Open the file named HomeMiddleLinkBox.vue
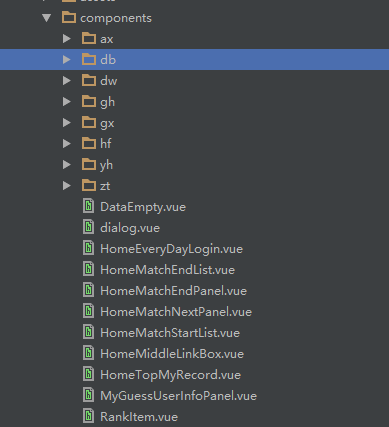The height and width of the screenshot is (427, 389). [172, 354]
